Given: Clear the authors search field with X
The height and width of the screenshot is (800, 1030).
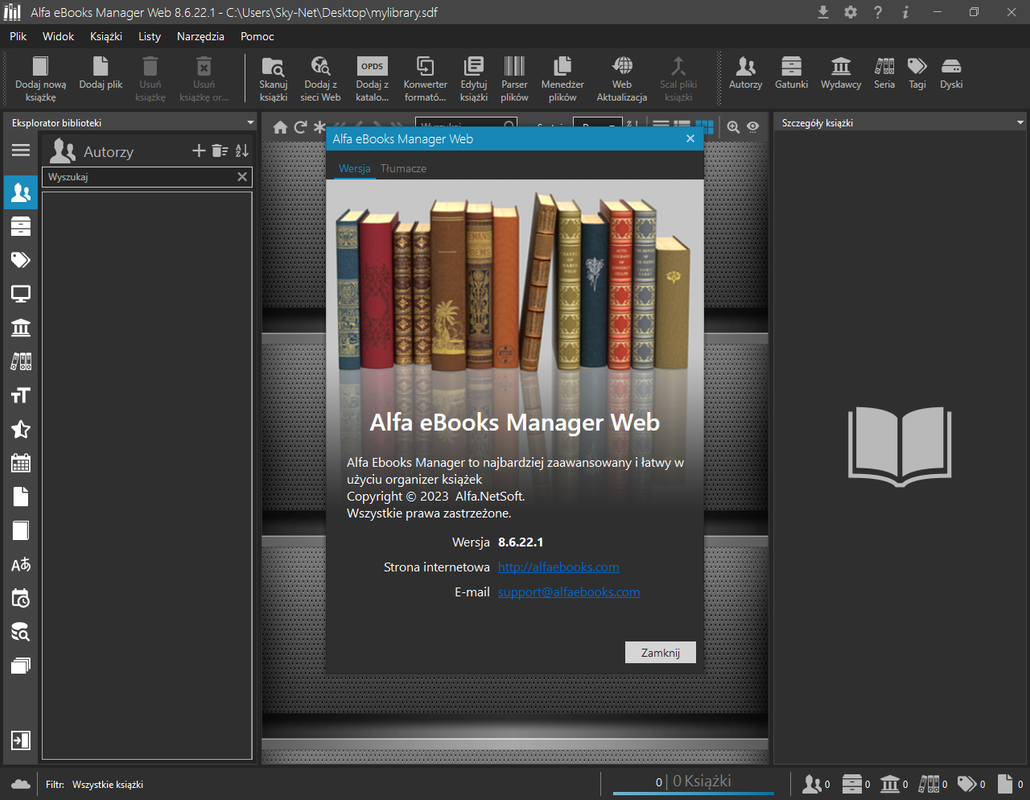Looking at the screenshot, I should point(242,177).
